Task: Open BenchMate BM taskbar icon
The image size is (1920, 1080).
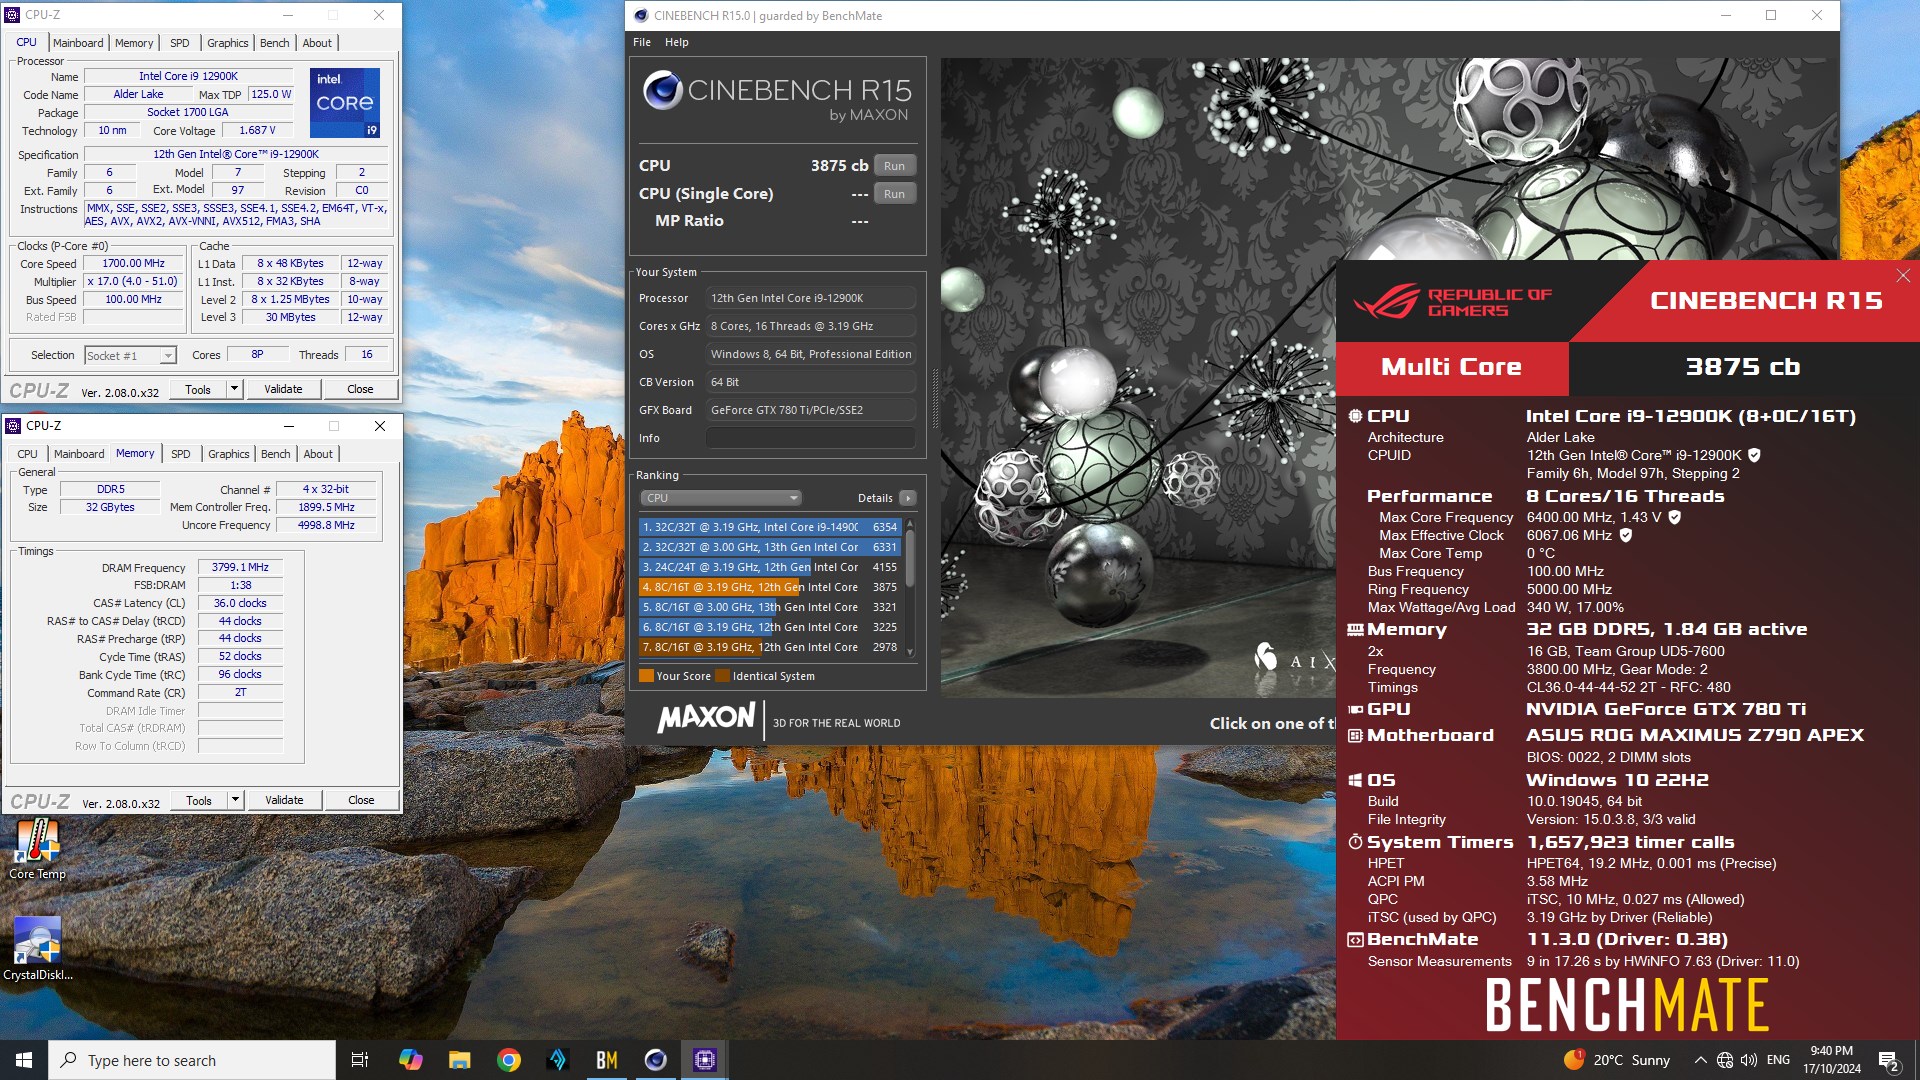Action: click(x=606, y=1060)
